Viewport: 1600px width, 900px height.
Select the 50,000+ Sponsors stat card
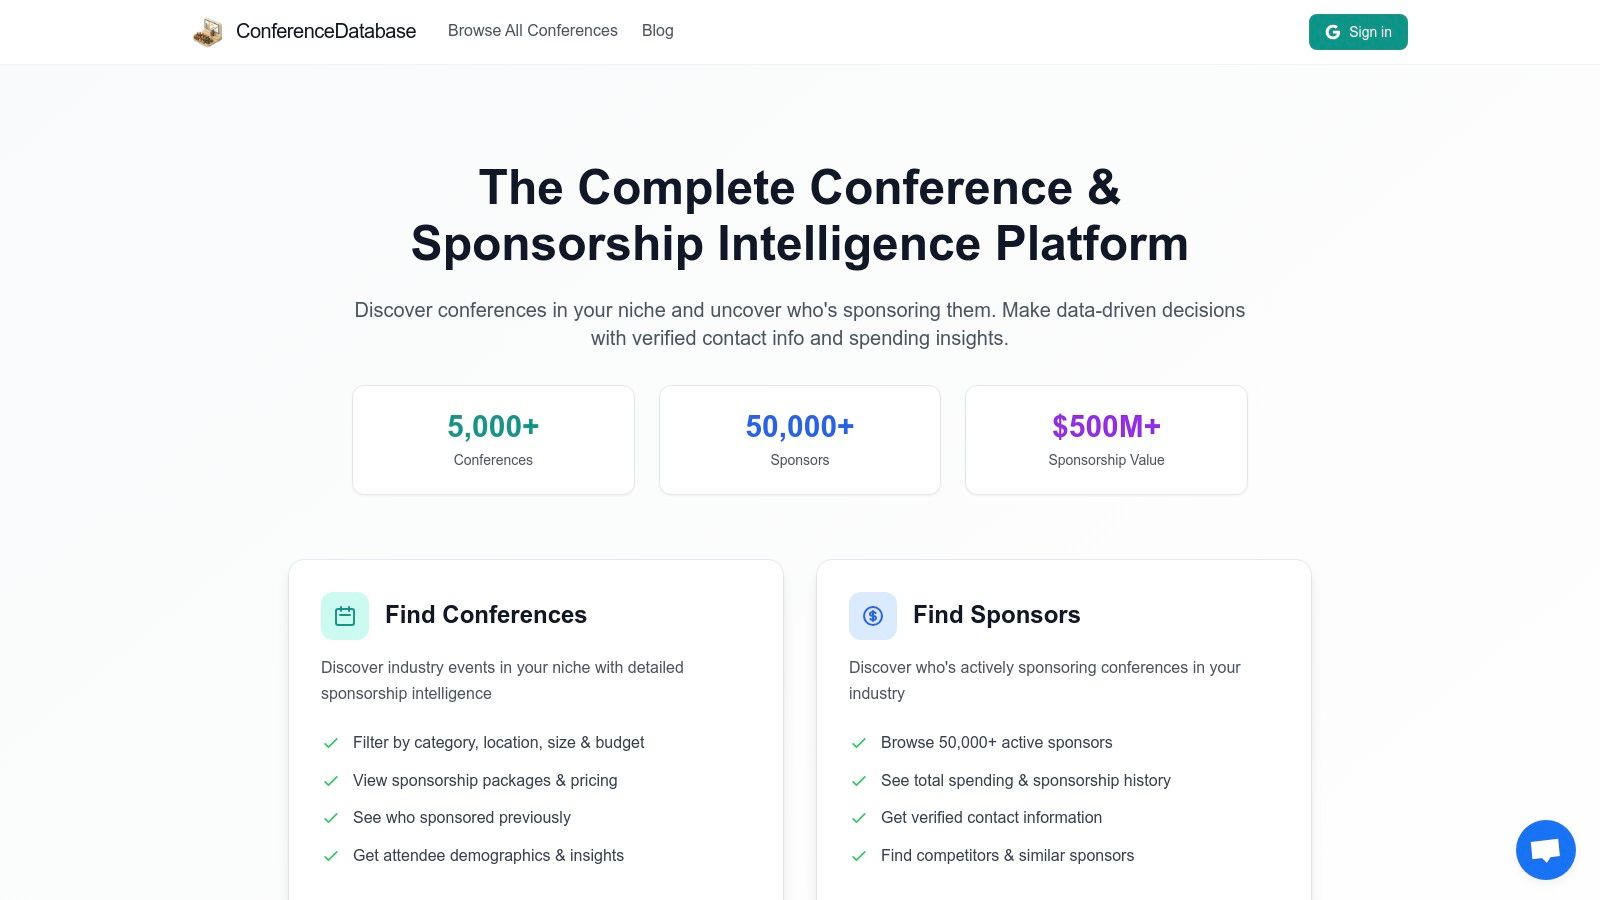[799, 439]
